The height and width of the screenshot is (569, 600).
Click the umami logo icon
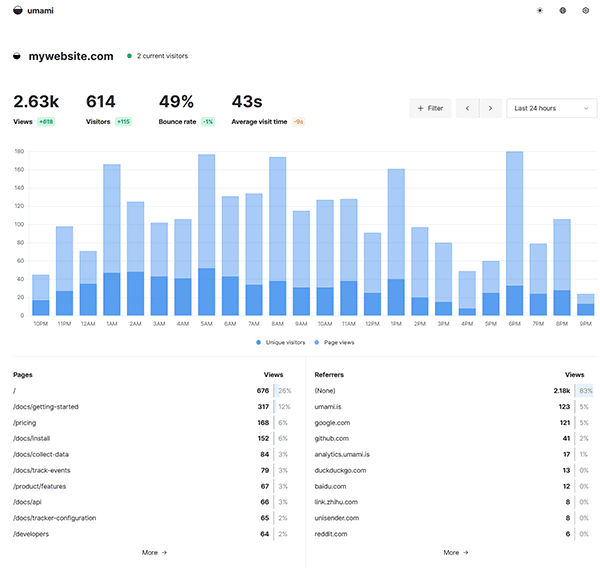[x=18, y=10]
